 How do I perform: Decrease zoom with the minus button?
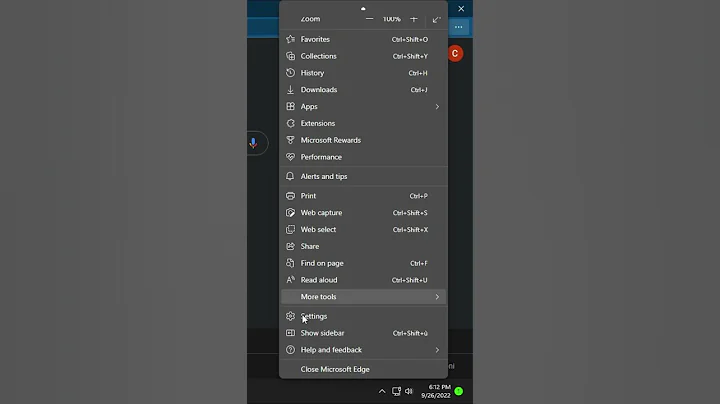point(369,19)
